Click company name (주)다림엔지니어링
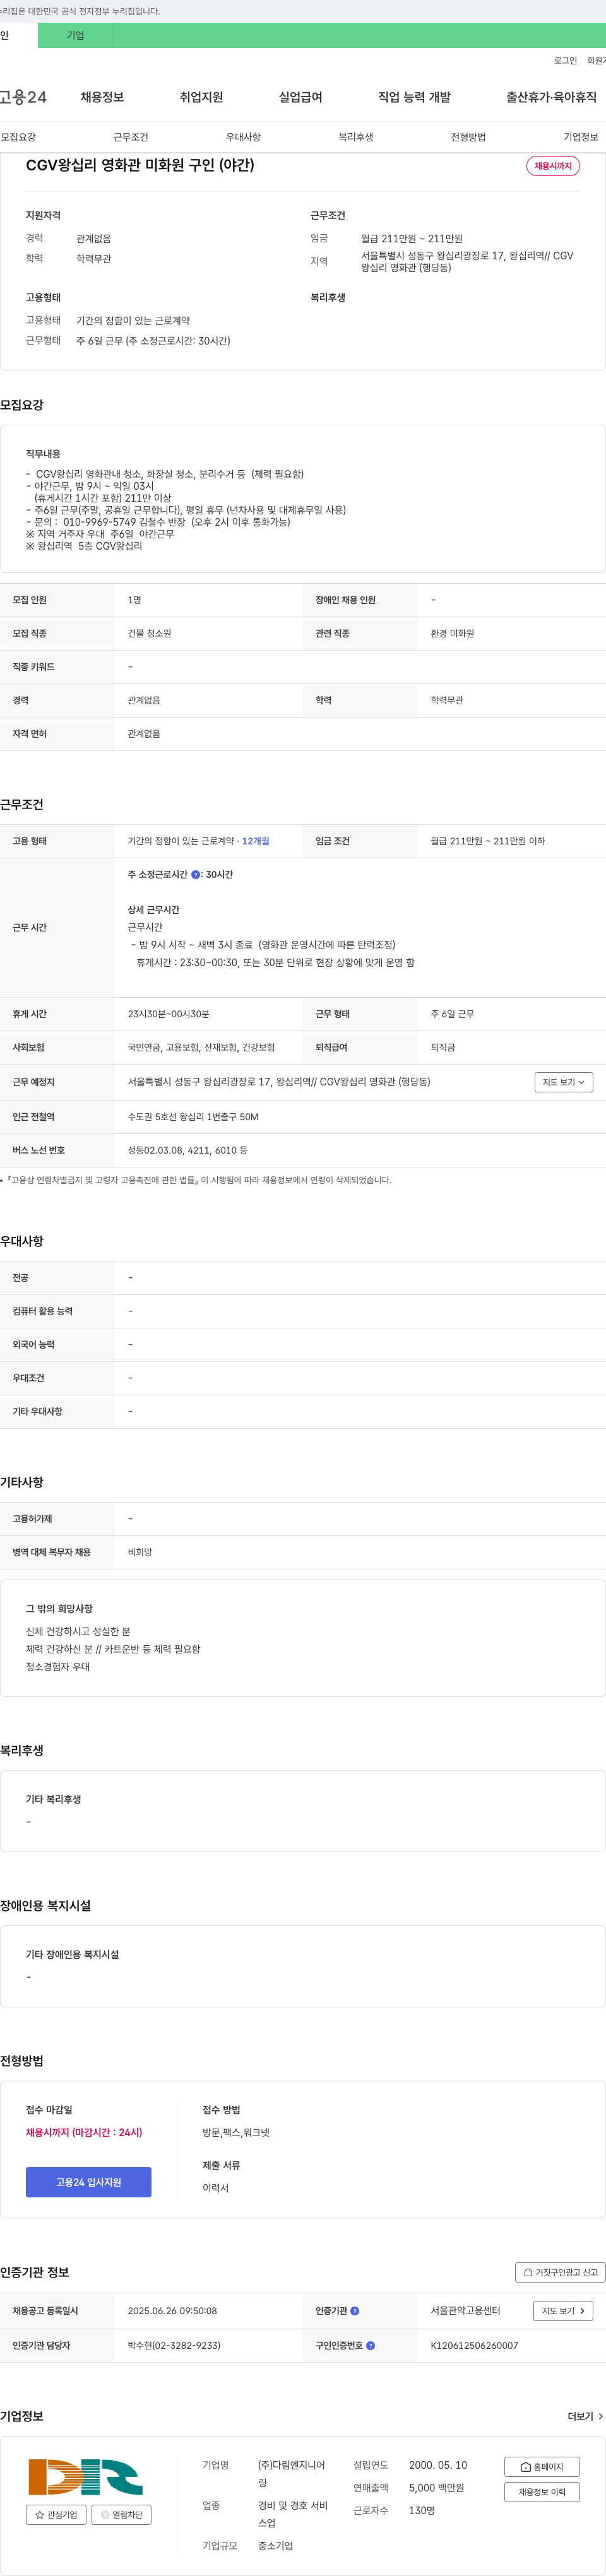This screenshot has width=606, height=2576. coord(292,2474)
